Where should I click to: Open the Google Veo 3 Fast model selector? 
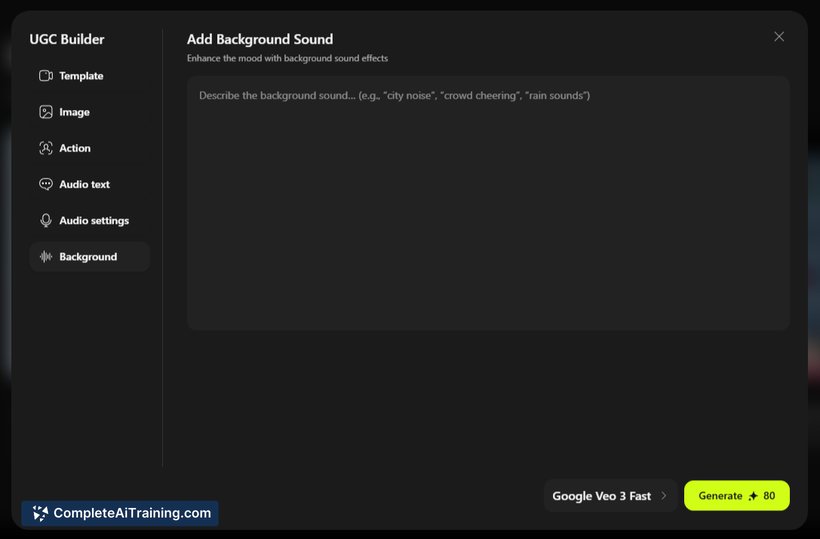610,496
